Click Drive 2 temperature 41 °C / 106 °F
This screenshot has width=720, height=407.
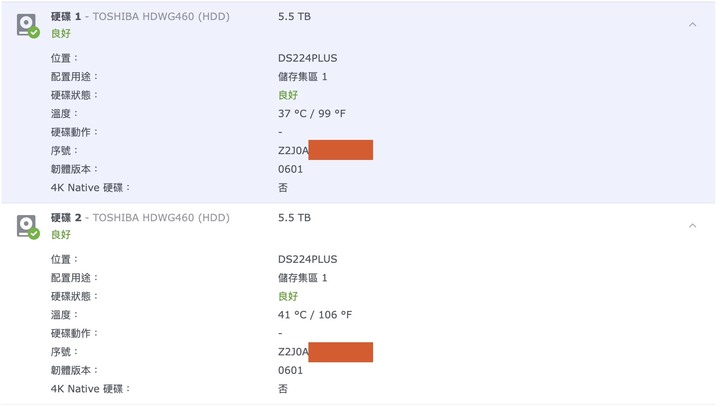point(315,315)
